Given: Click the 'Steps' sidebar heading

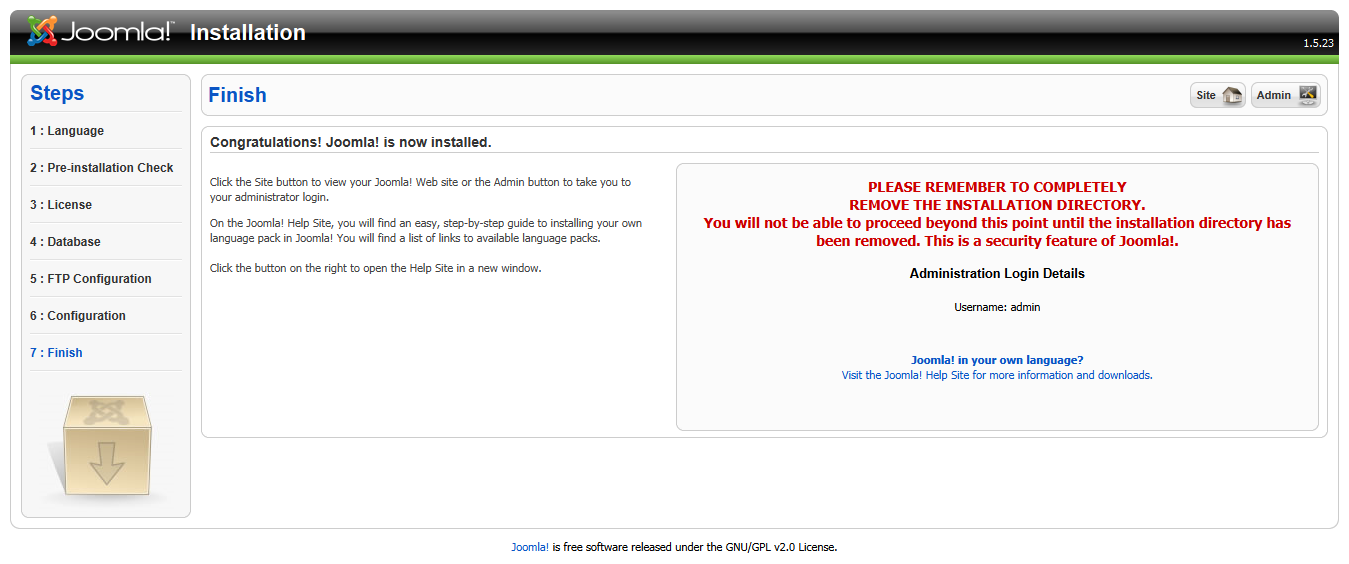Looking at the screenshot, I should (x=57, y=93).
